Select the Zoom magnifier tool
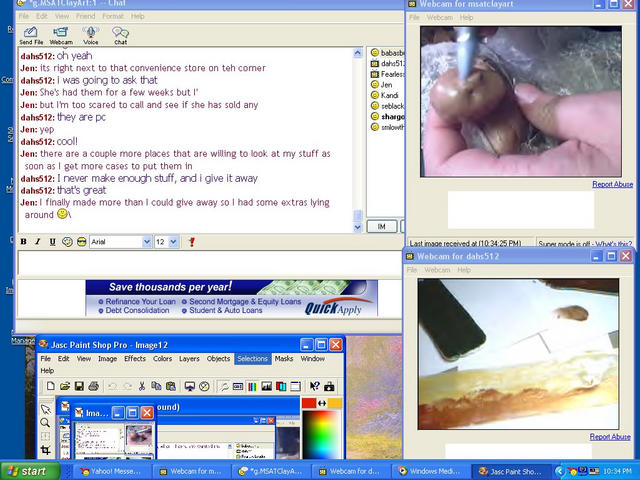 click(x=46, y=423)
